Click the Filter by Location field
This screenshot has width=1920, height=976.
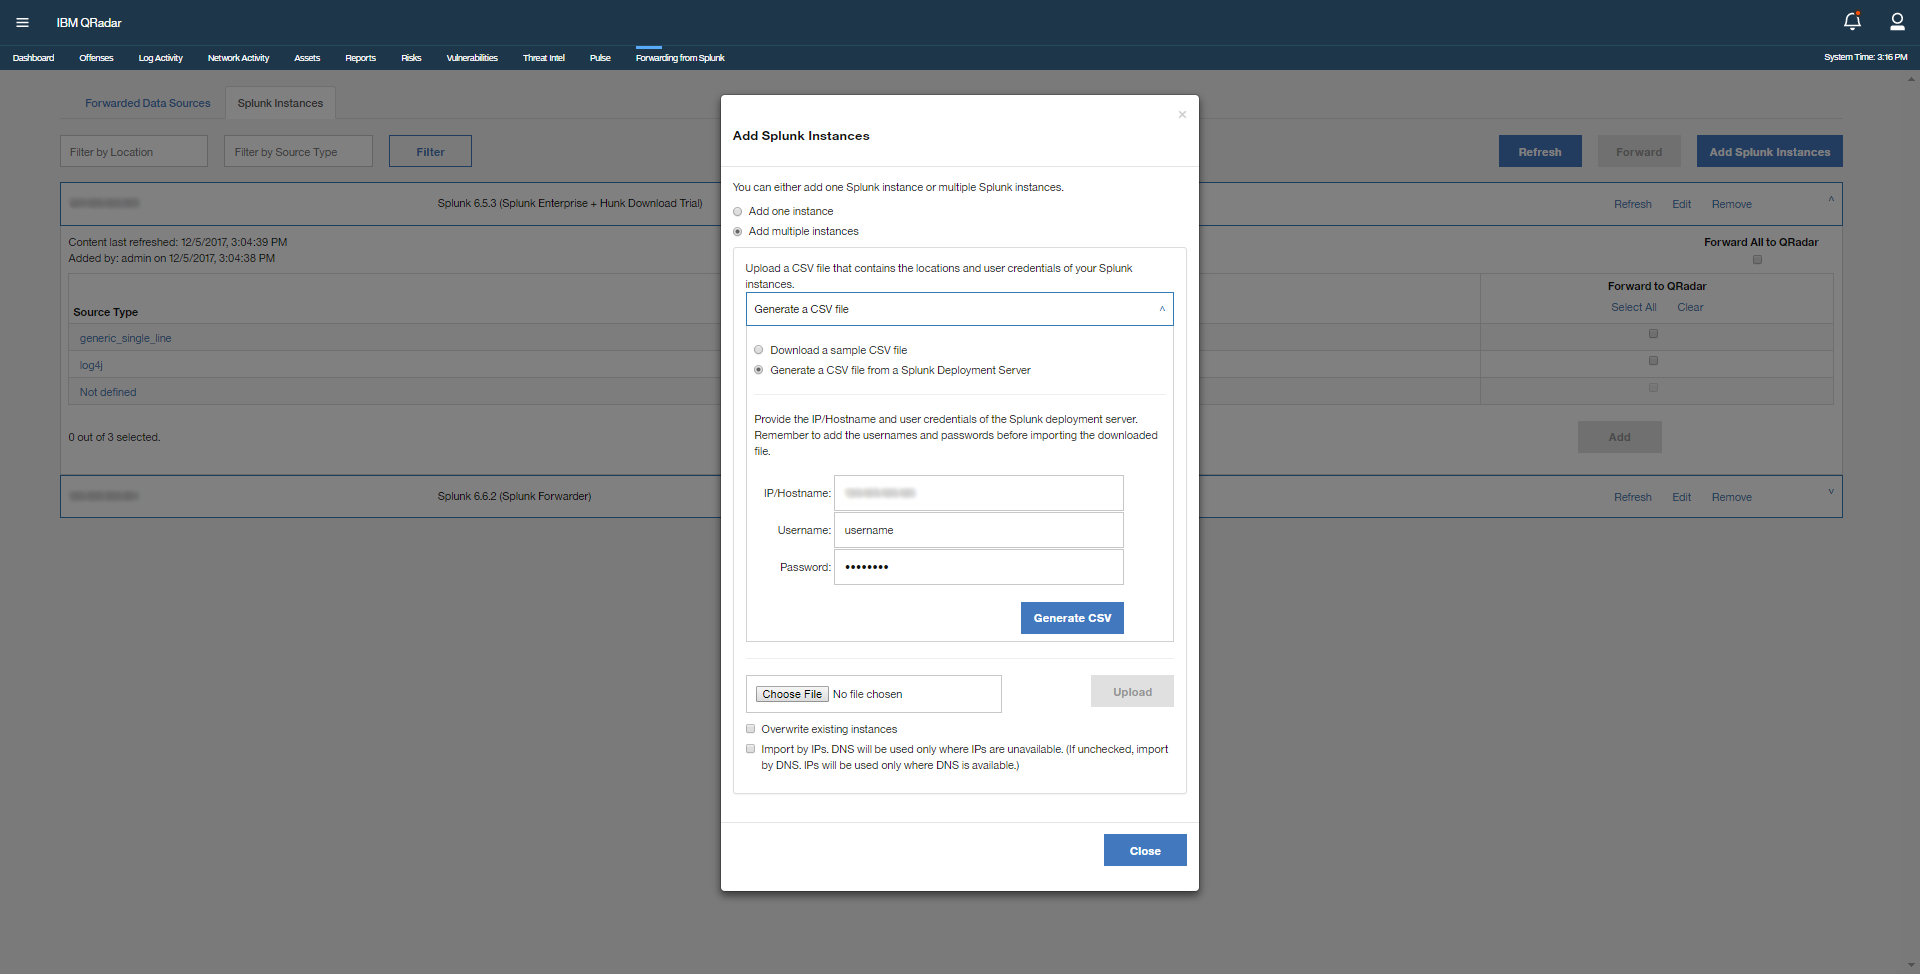click(133, 151)
